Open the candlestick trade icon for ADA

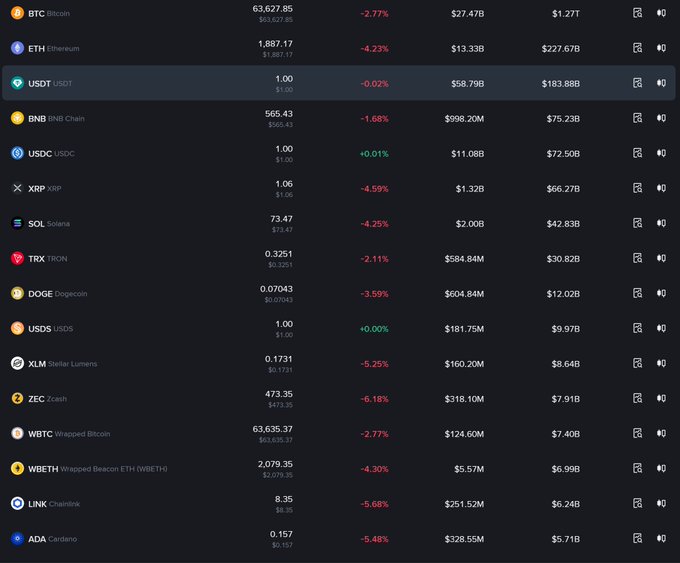pos(661,539)
